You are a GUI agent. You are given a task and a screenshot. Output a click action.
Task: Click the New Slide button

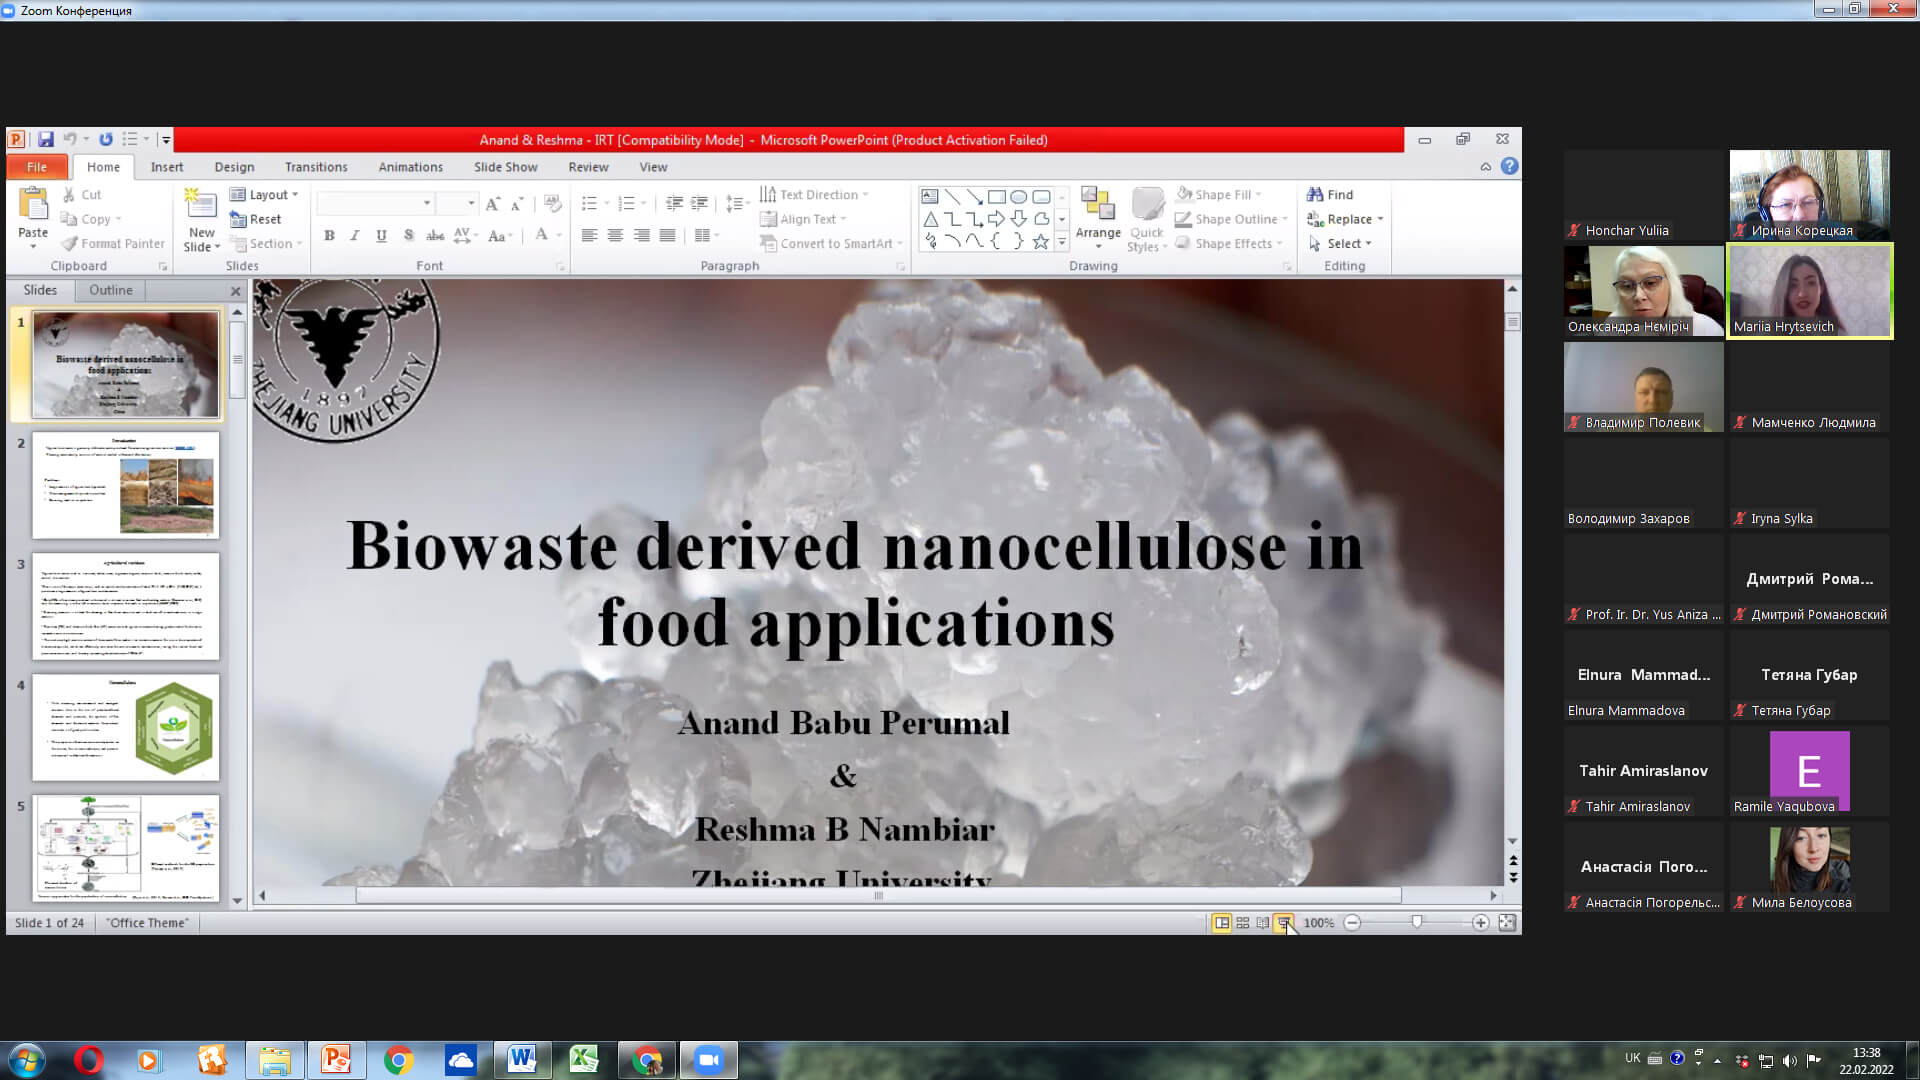coord(202,220)
